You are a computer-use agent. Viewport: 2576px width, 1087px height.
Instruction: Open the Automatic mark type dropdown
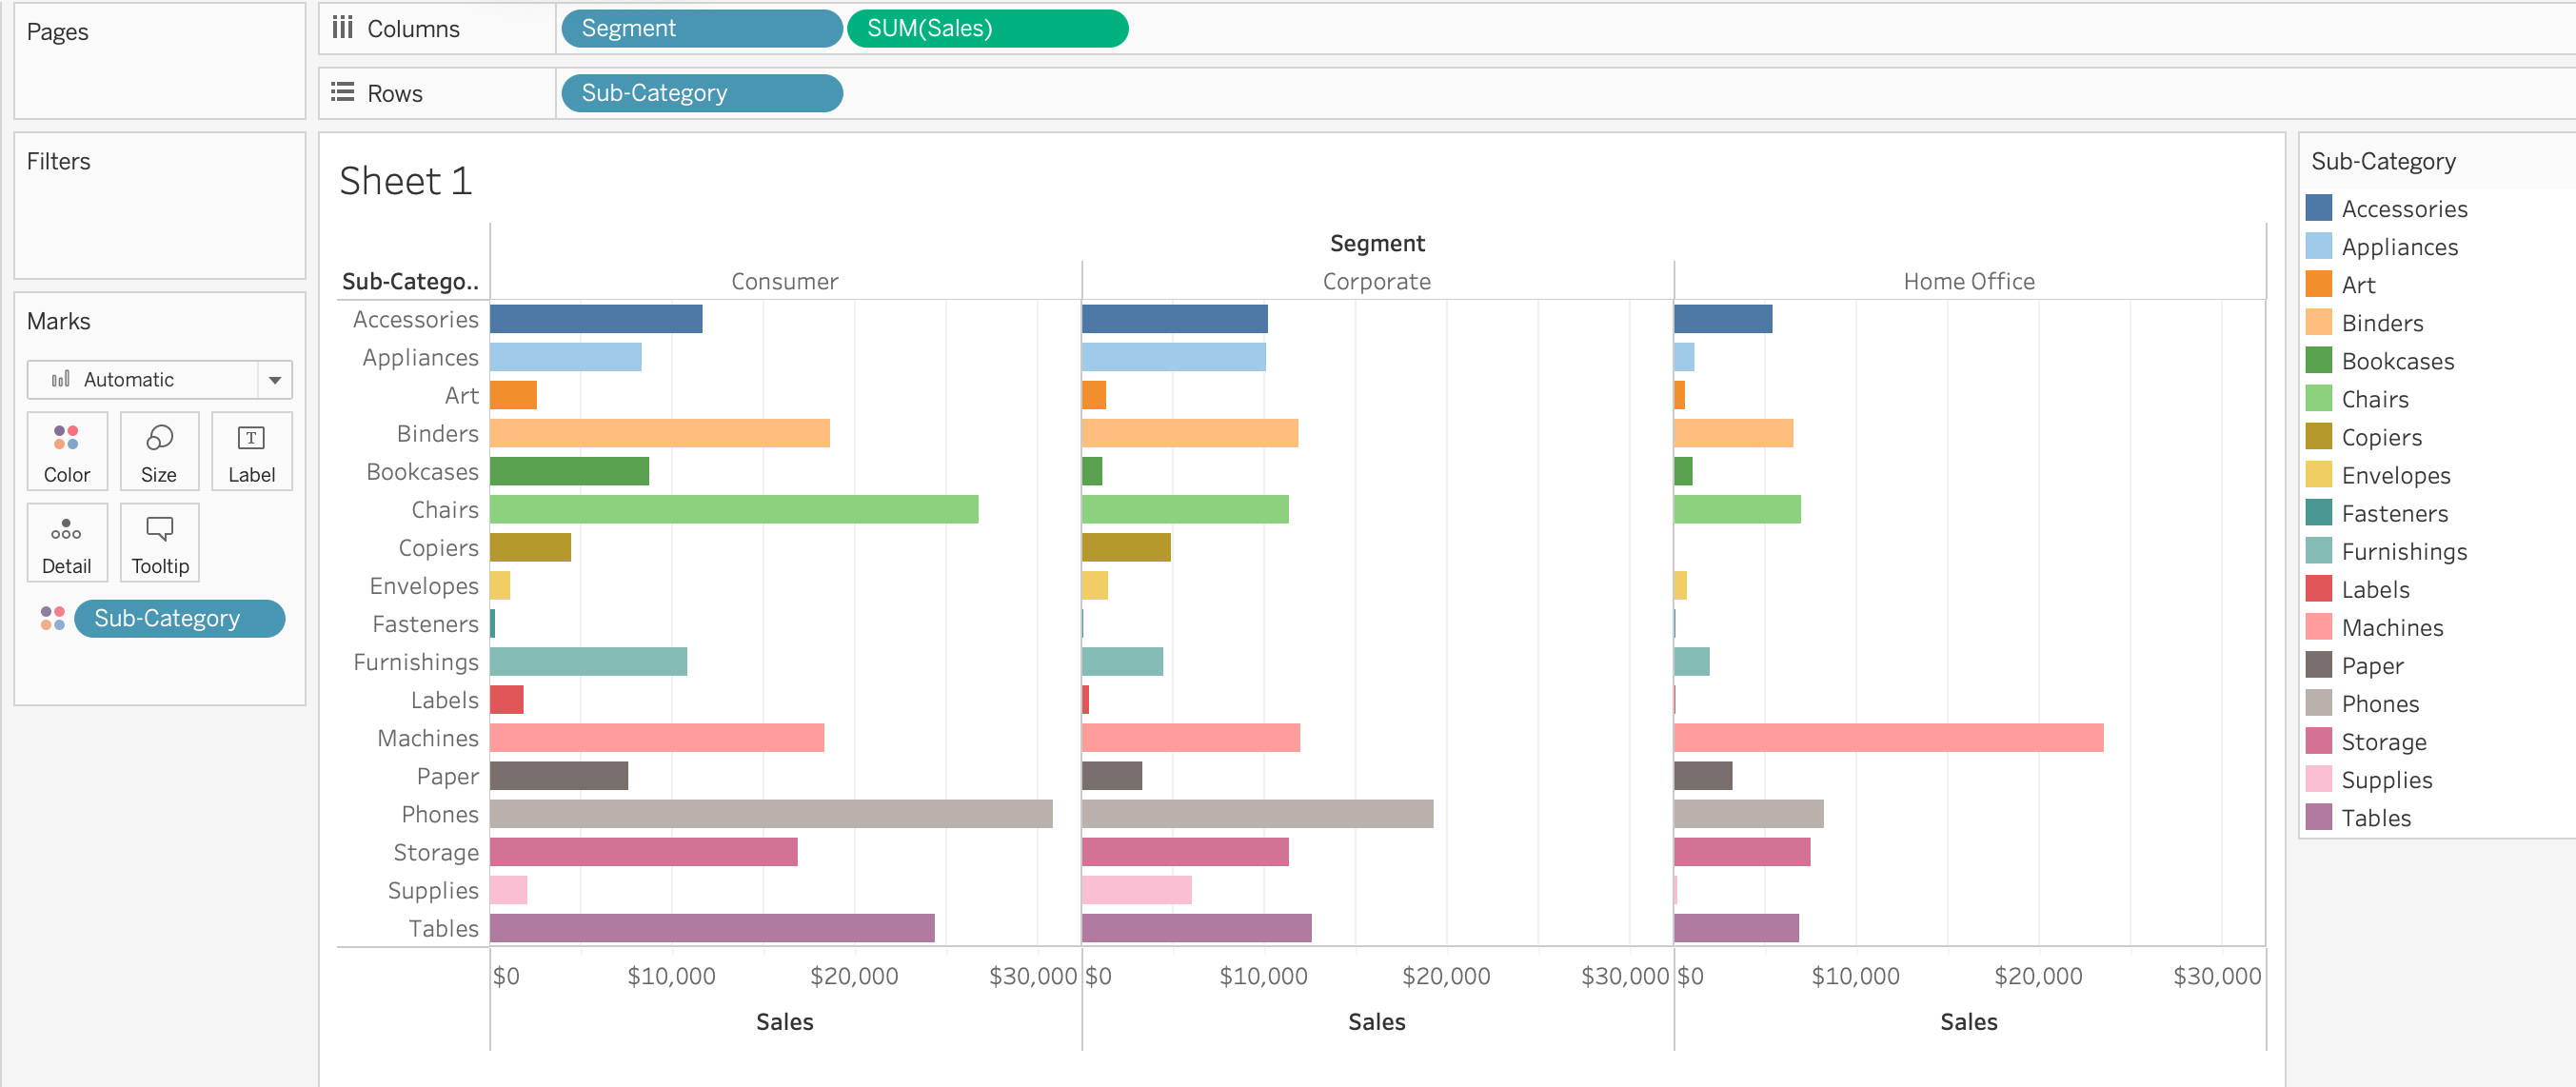(274, 380)
